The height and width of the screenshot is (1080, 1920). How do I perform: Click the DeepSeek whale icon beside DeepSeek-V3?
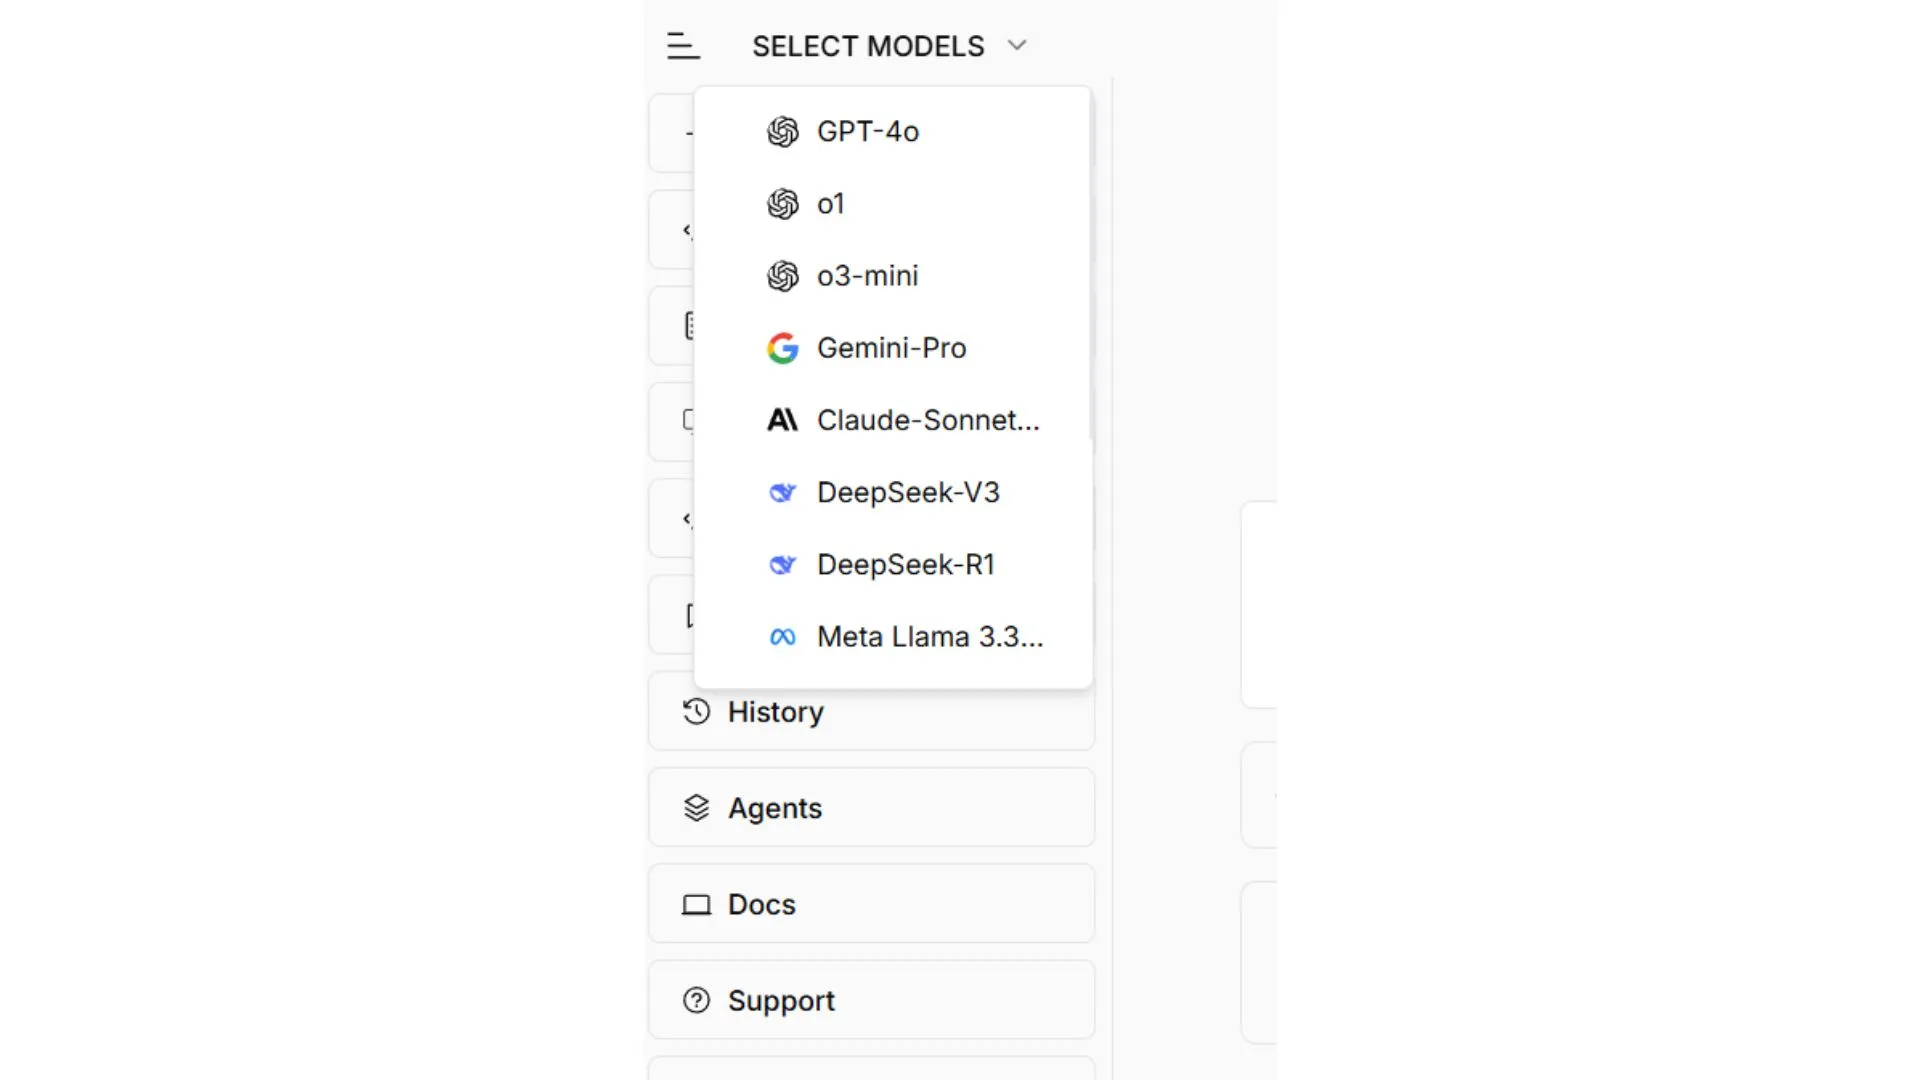(783, 492)
